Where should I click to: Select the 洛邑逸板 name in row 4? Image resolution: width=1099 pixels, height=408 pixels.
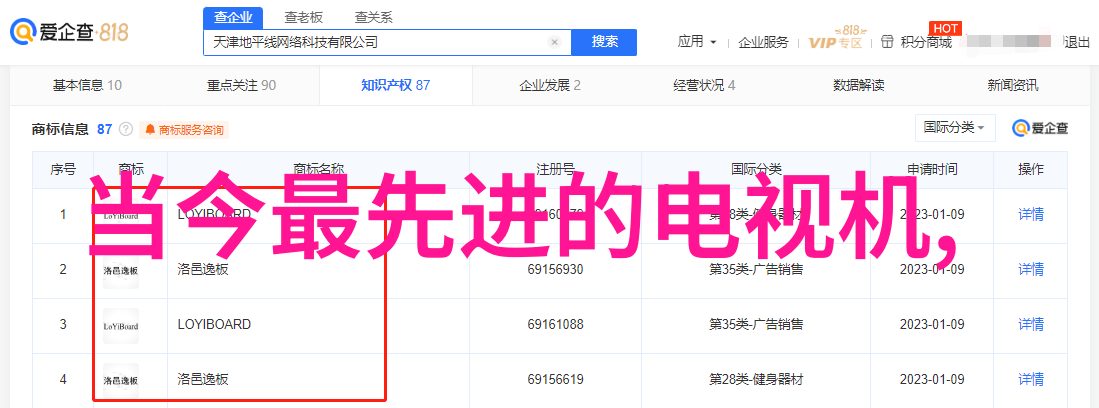[x=203, y=380]
